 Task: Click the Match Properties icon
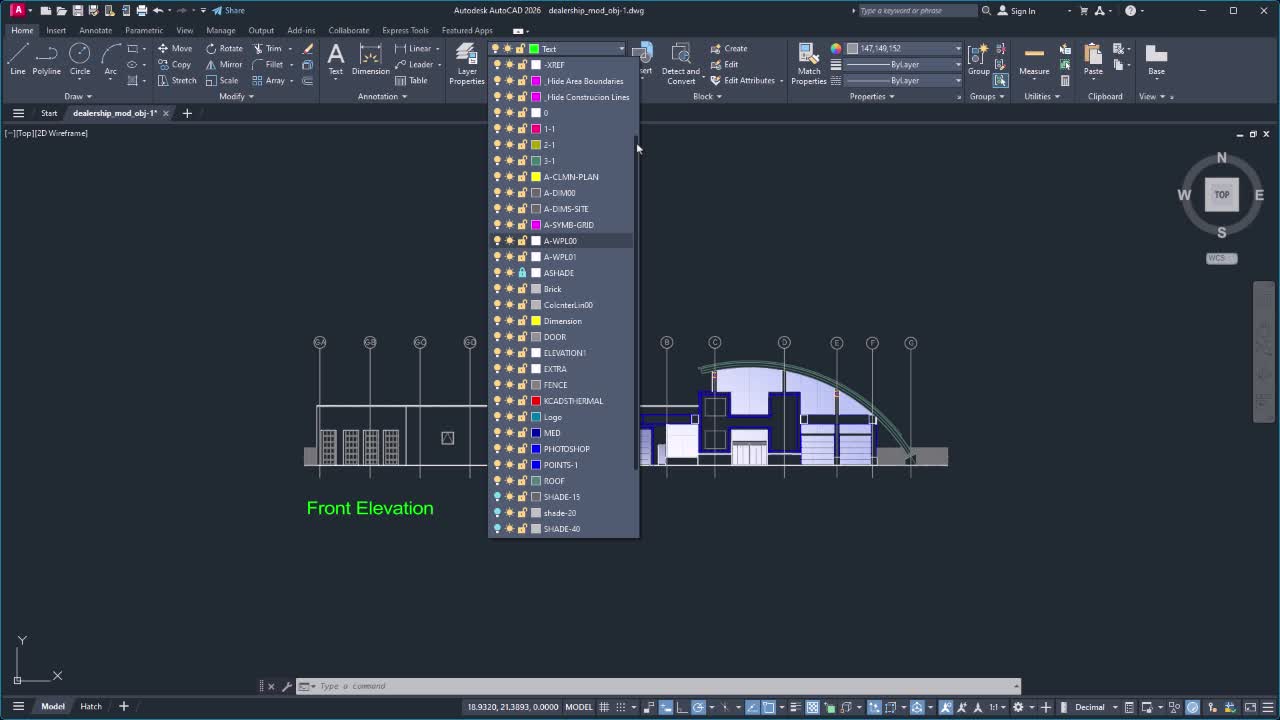(x=808, y=62)
